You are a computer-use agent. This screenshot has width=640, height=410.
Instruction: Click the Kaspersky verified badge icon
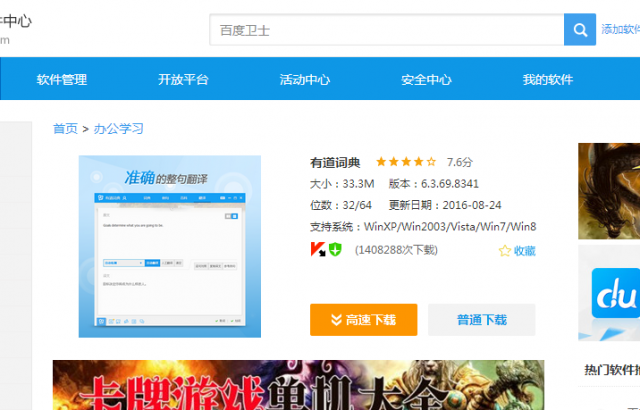click(x=318, y=249)
